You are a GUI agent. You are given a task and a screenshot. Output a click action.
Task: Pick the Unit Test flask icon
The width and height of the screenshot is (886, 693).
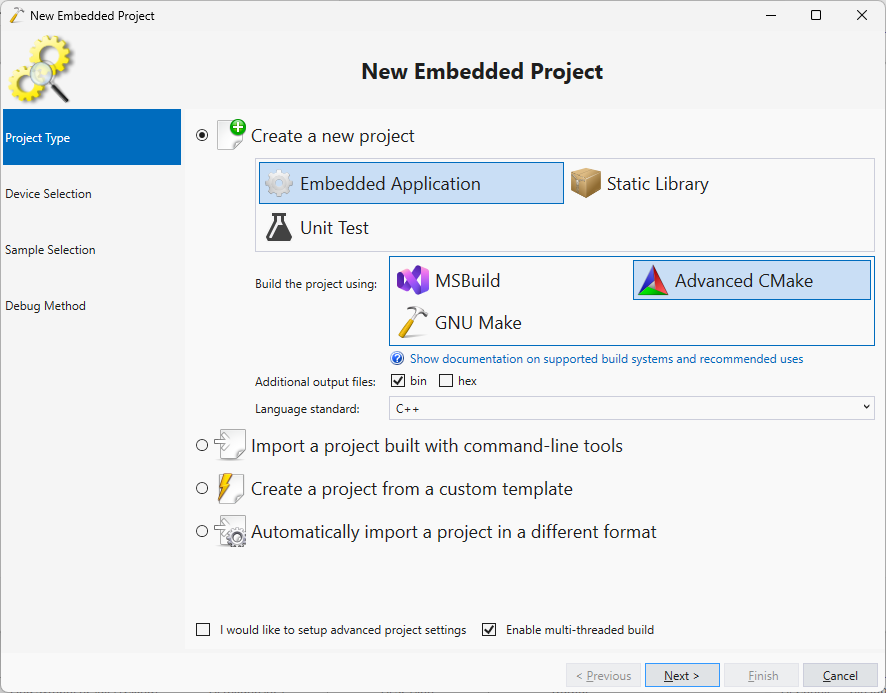[279, 228]
